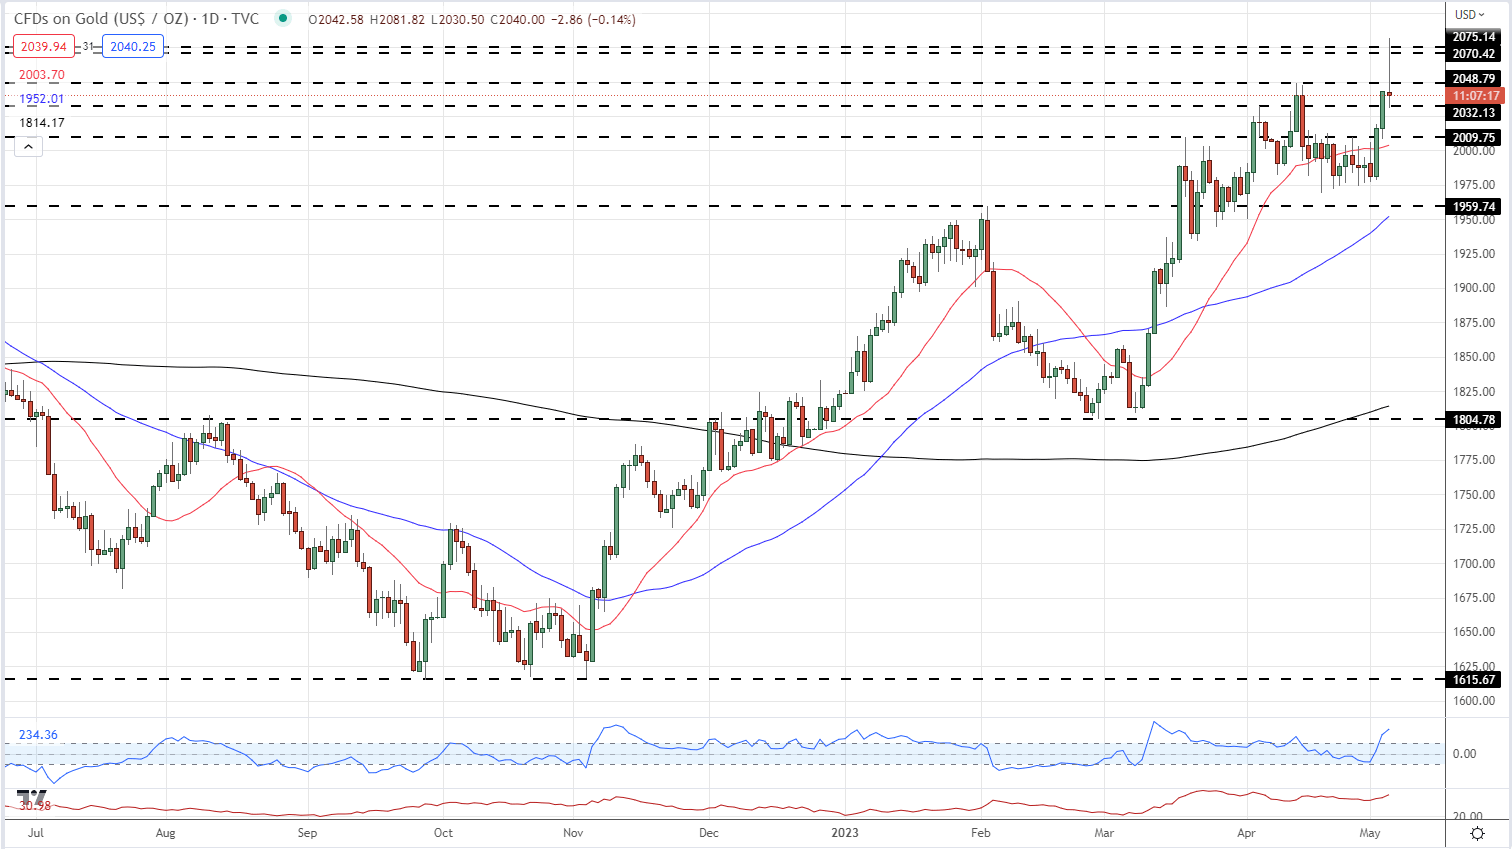
Task: Click the red sell price 2039.94
Action: (43, 47)
